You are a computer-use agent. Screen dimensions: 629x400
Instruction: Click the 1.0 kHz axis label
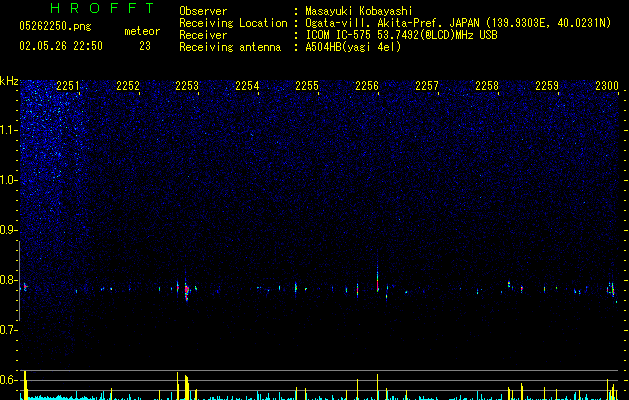pyautogui.click(x=9, y=180)
